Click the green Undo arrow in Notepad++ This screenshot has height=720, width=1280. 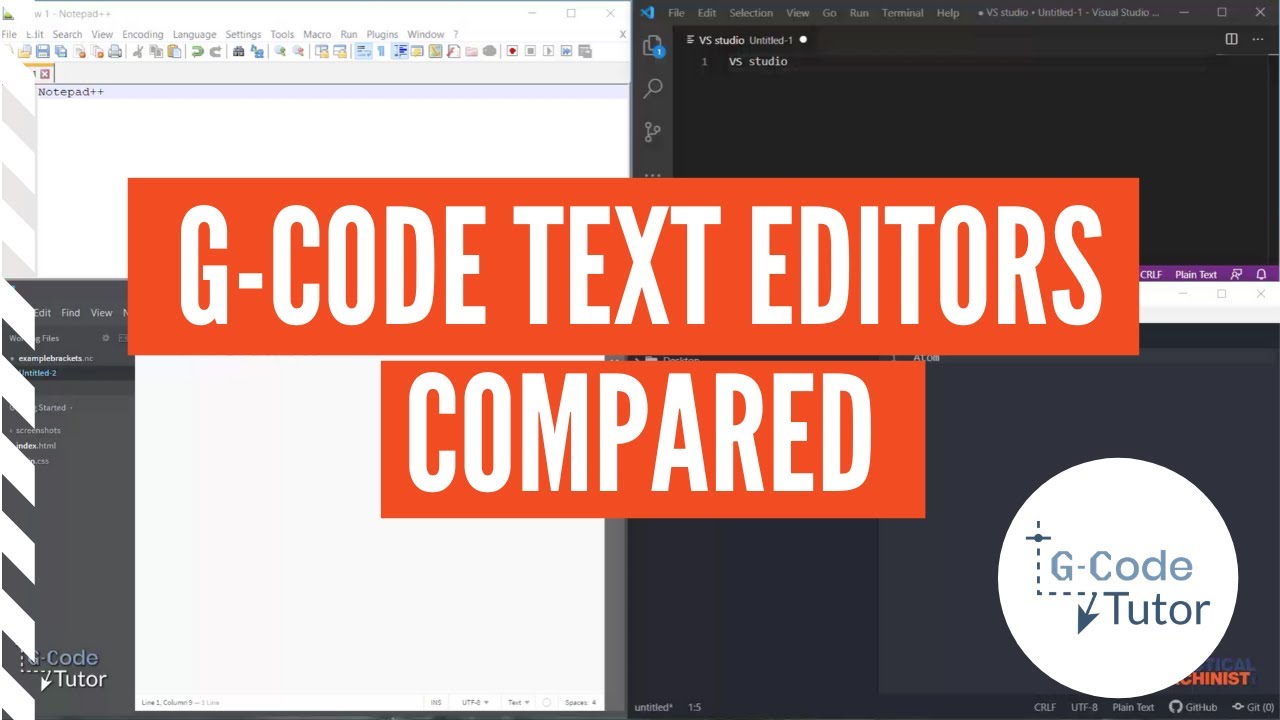pyautogui.click(x=198, y=51)
